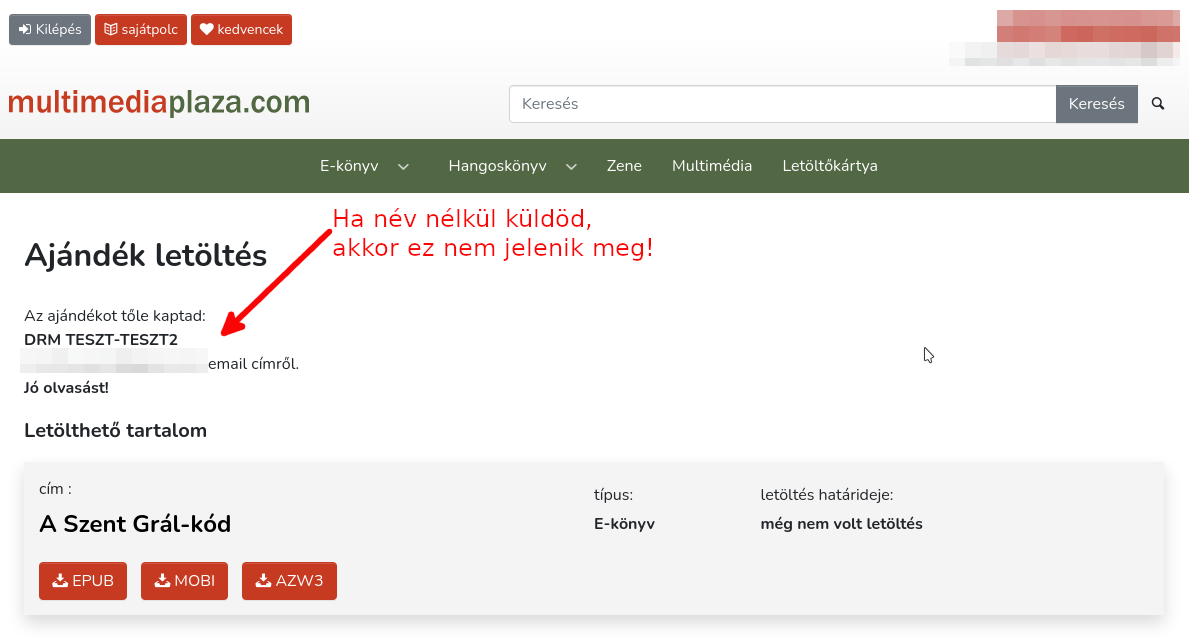Go to the Zene section

click(624, 166)
